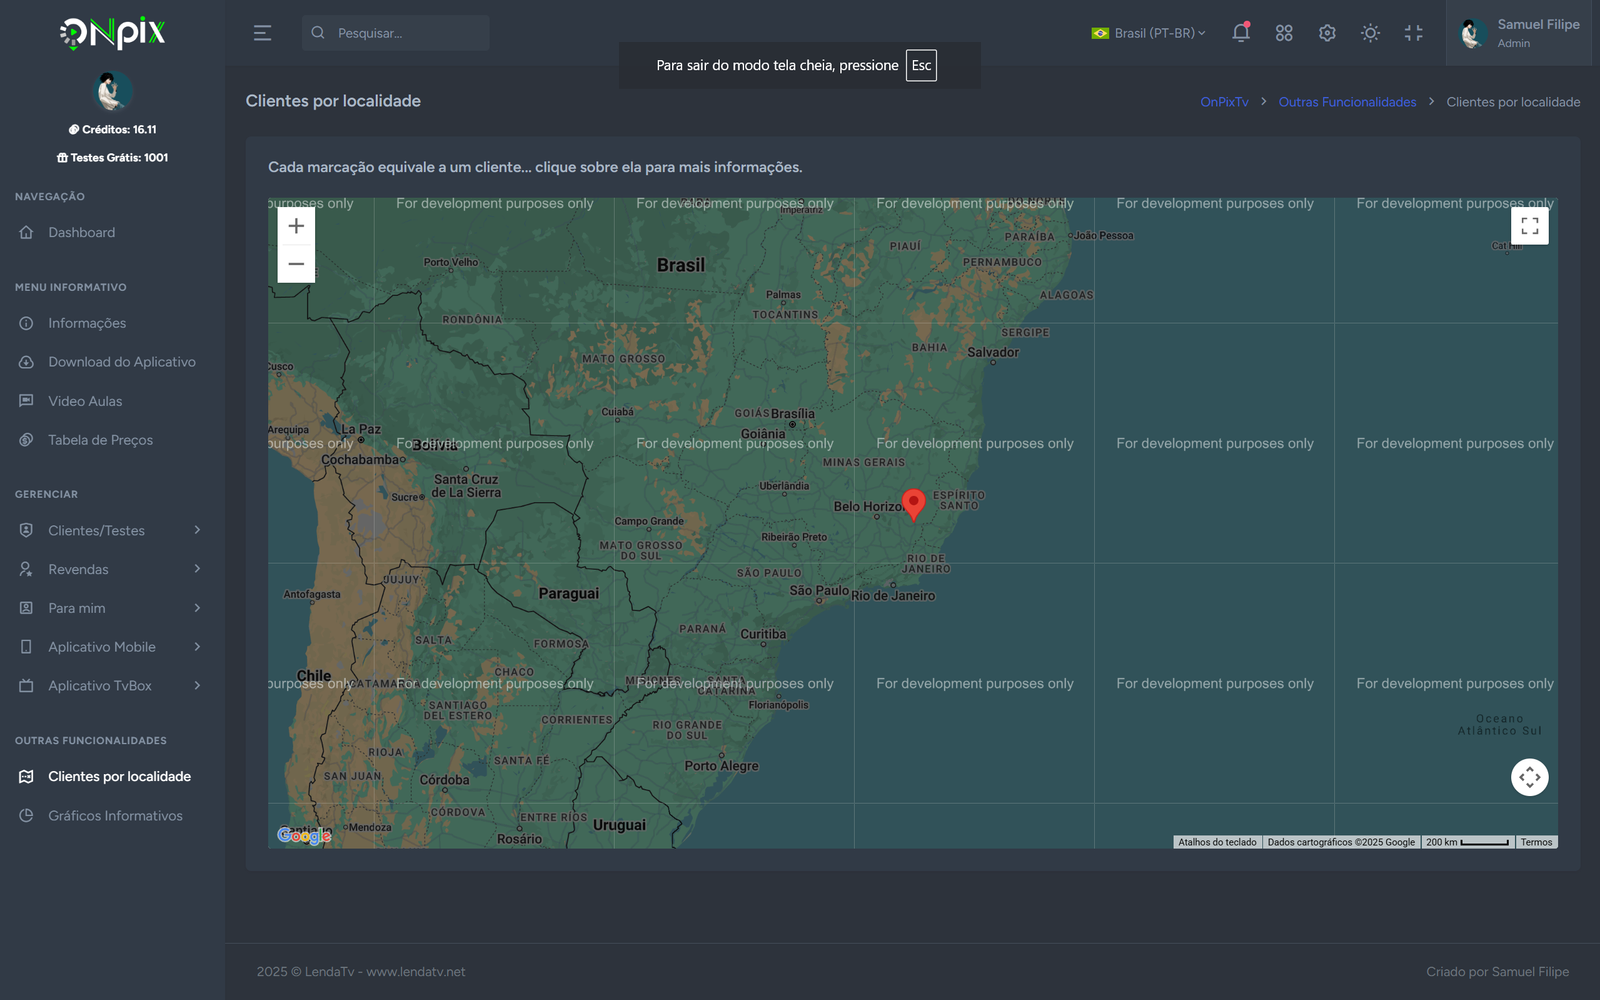
Task: Click the Testes Grátis: 1001 label
Action: click(112, 157)
